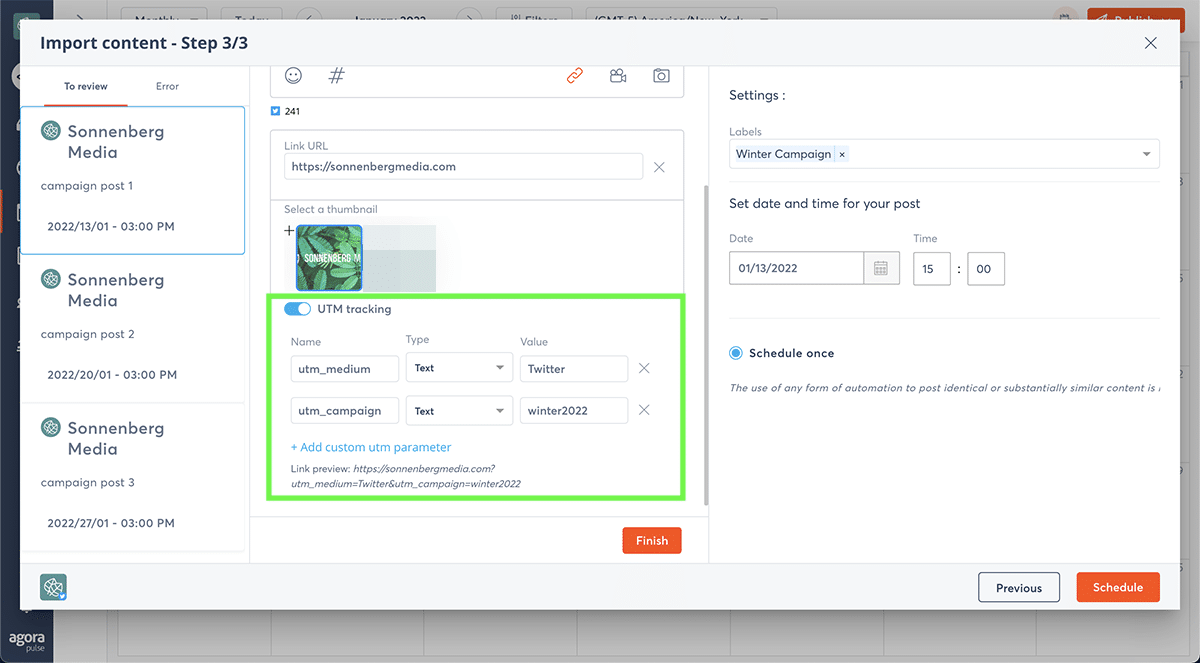Open the emoji picker icon
This screenshot has height=663, width=1200.
coord(293,76)
